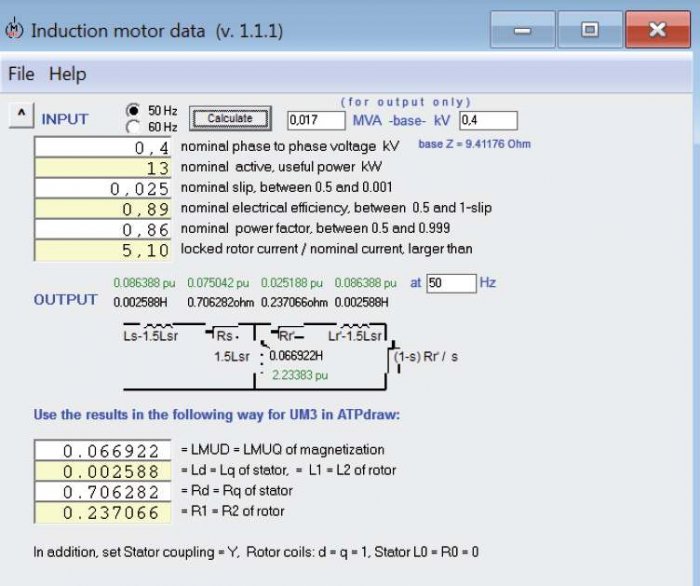Screen dimensions: 700x586
Task: Click the 0.025188 pu value
Action: [x=292, y=283]
